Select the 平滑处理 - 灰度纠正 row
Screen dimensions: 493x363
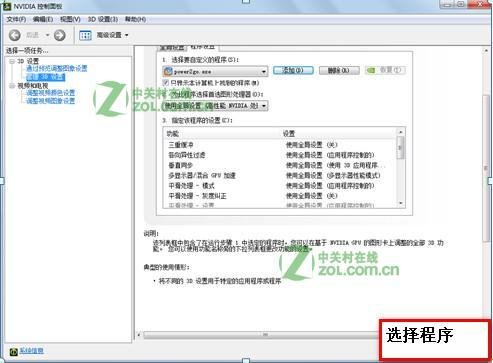coord(279,196)
